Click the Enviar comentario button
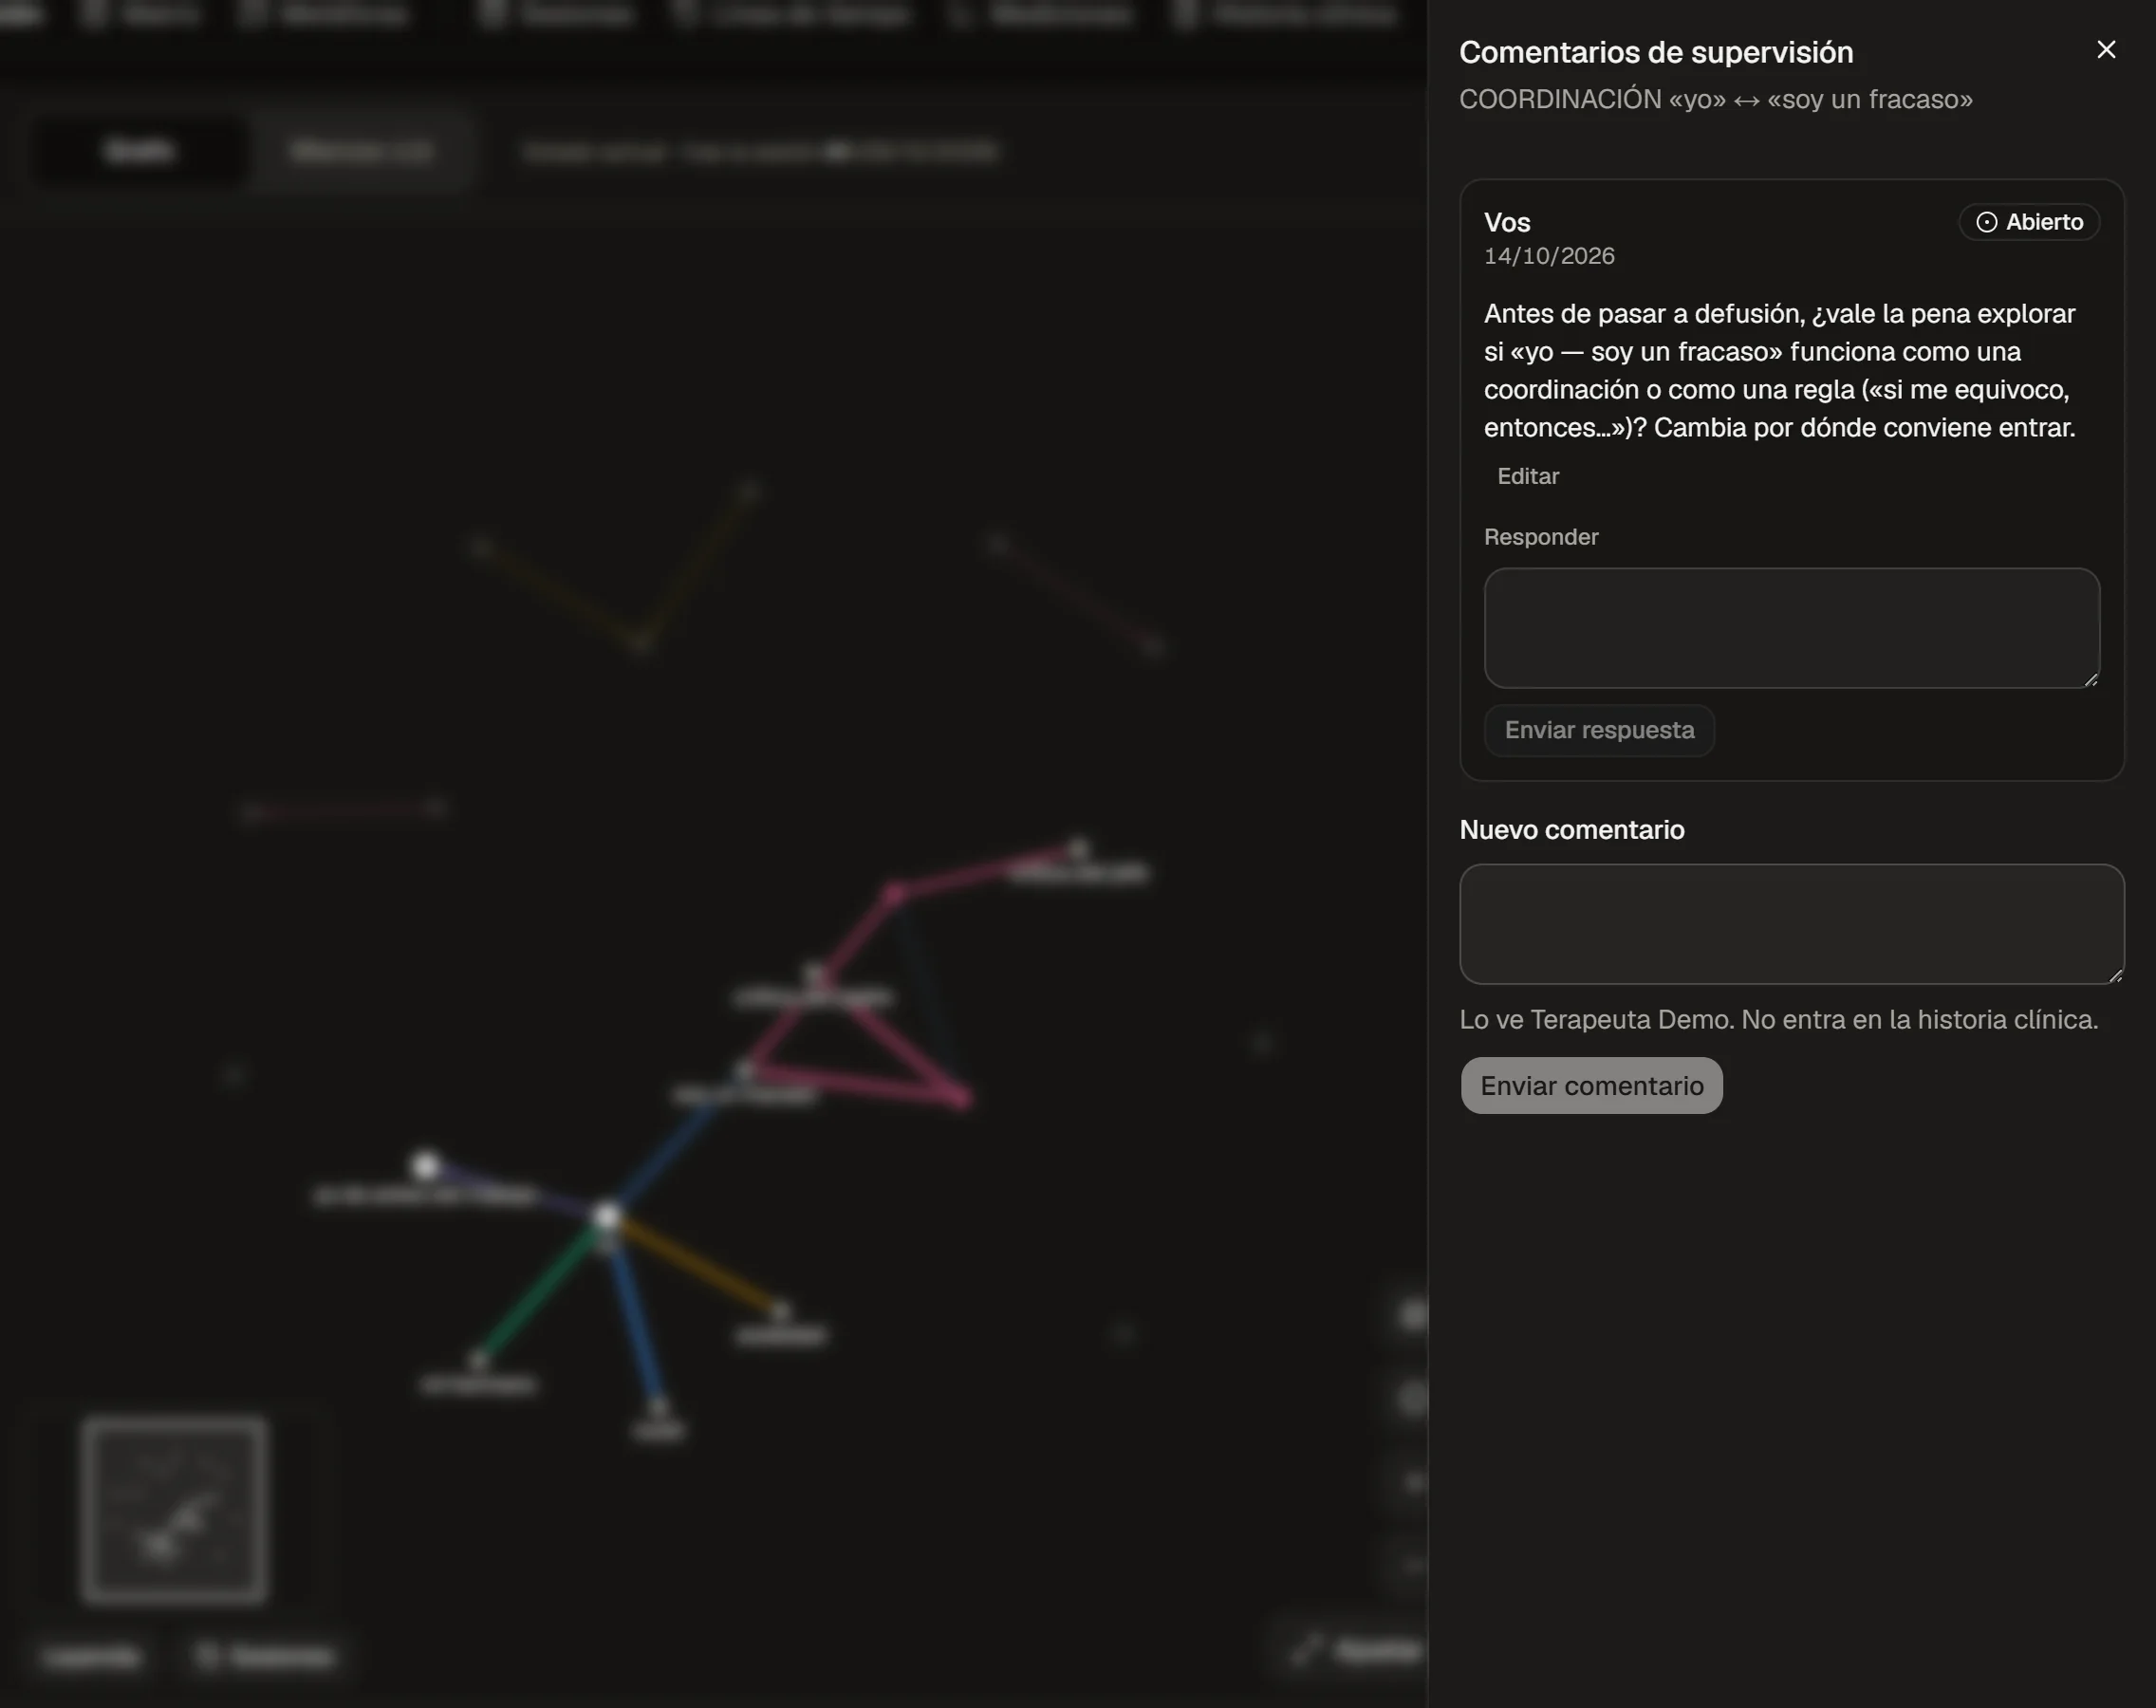Screen dimensions: 2156x1708 [x=1592, y=1086]
